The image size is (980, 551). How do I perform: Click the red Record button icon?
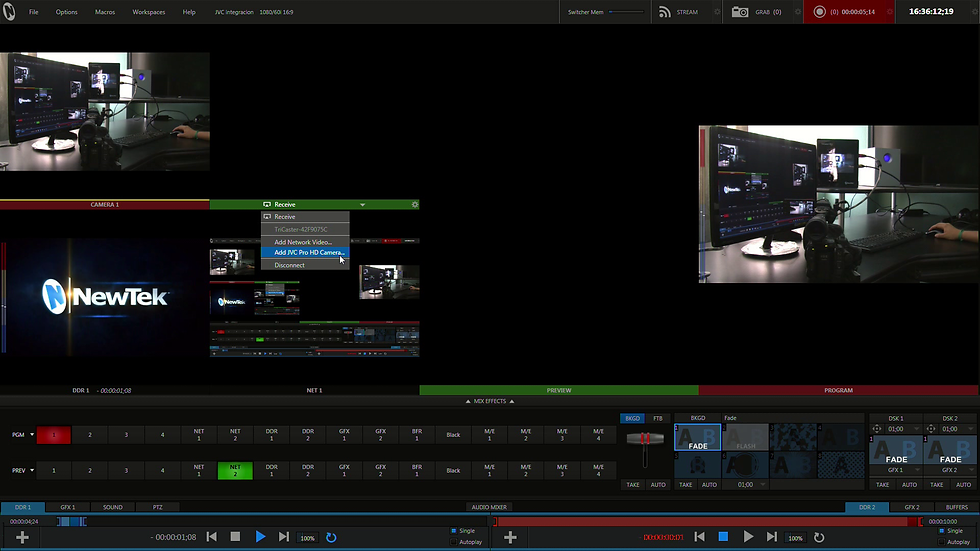point(819,12)
